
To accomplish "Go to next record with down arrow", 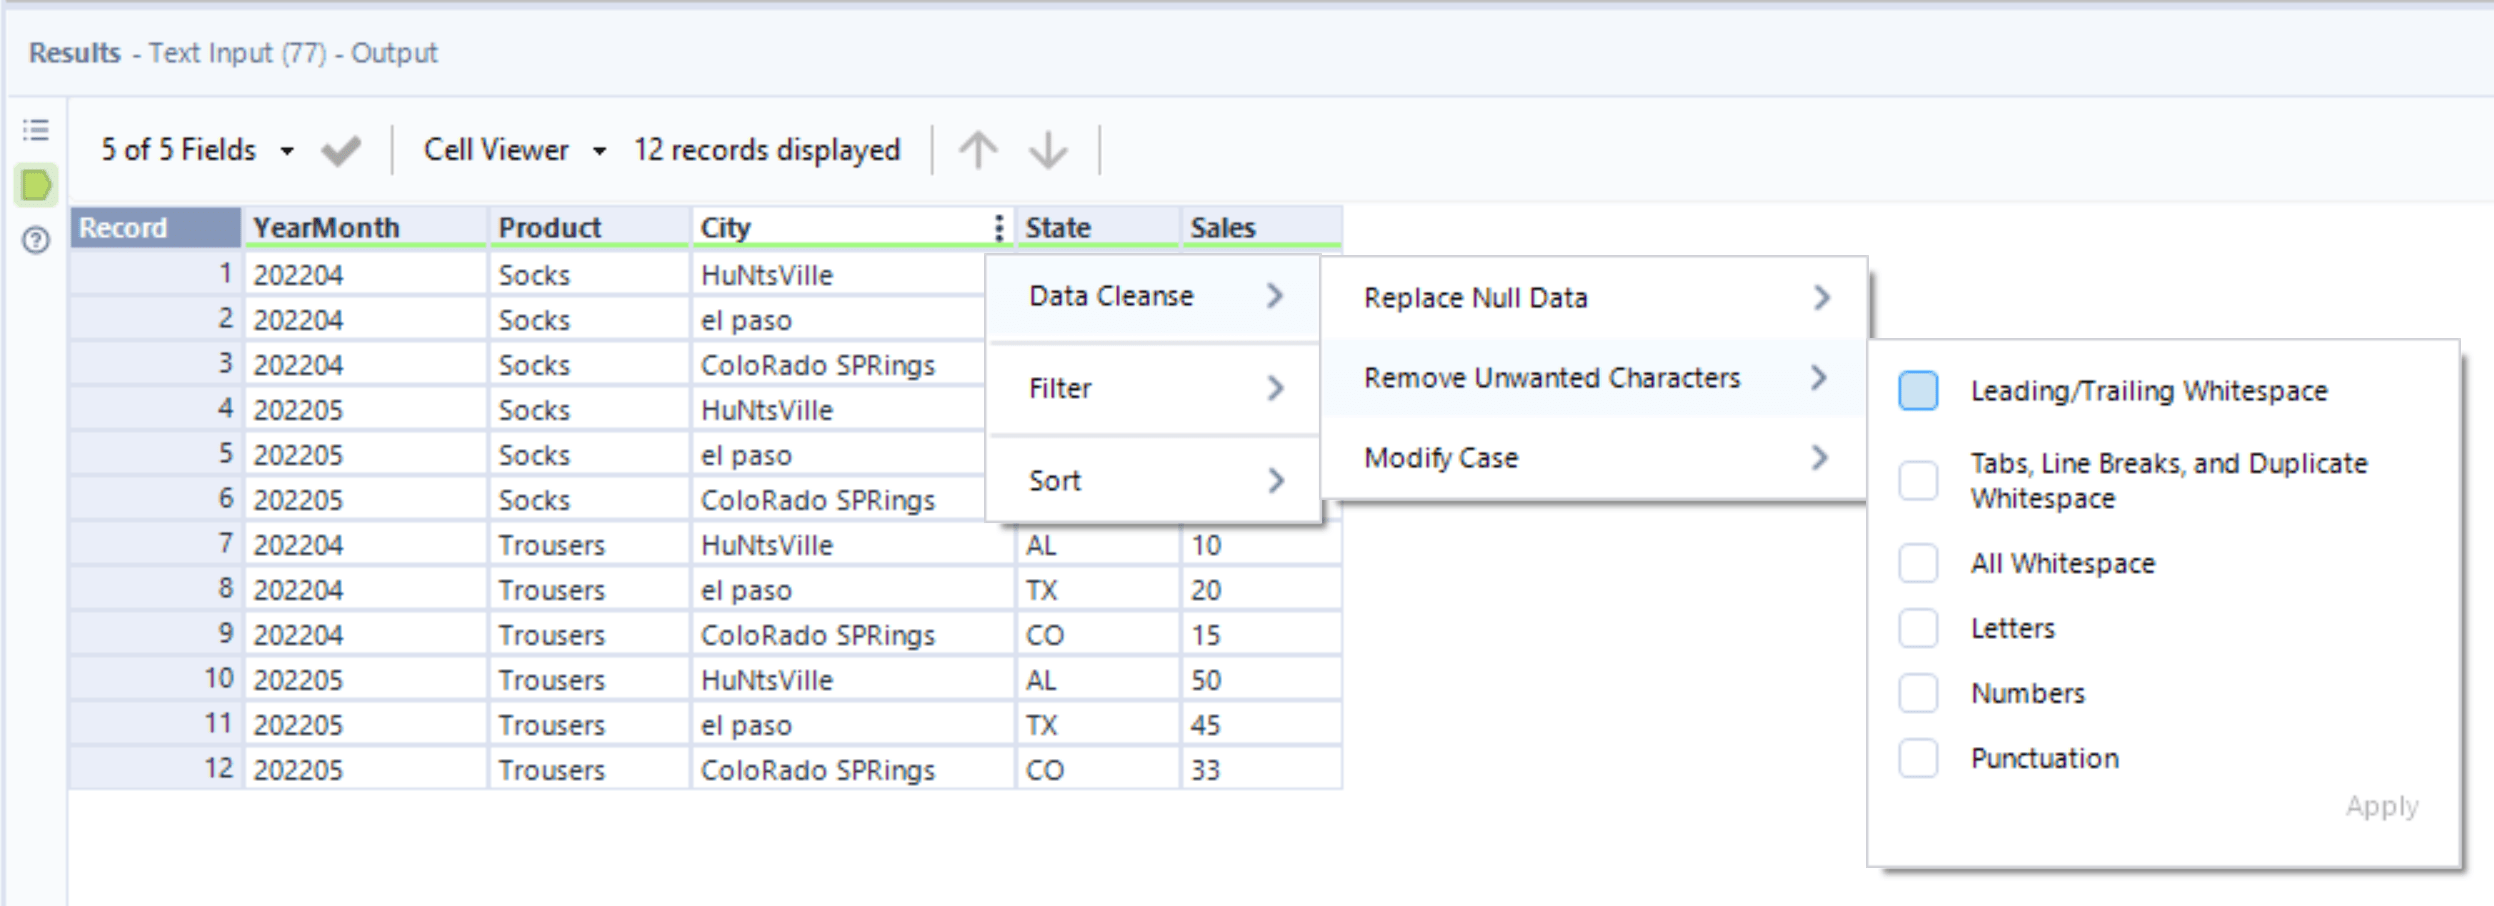I will [1048, 150].
